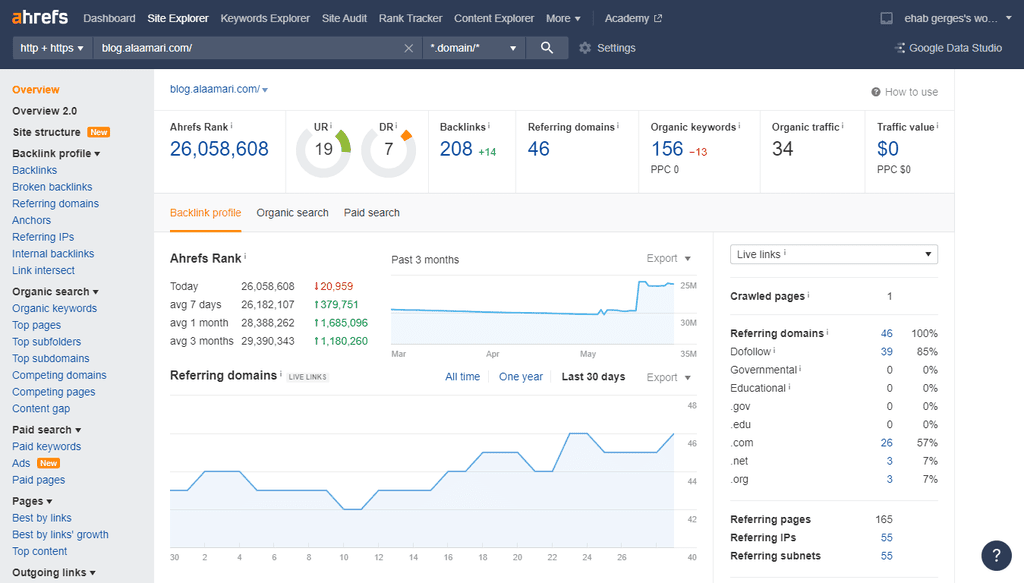Go to Dashboard in top navigation
Image resolution: width=1024 pixels, height=583 pixels.
tap(109, 18)
